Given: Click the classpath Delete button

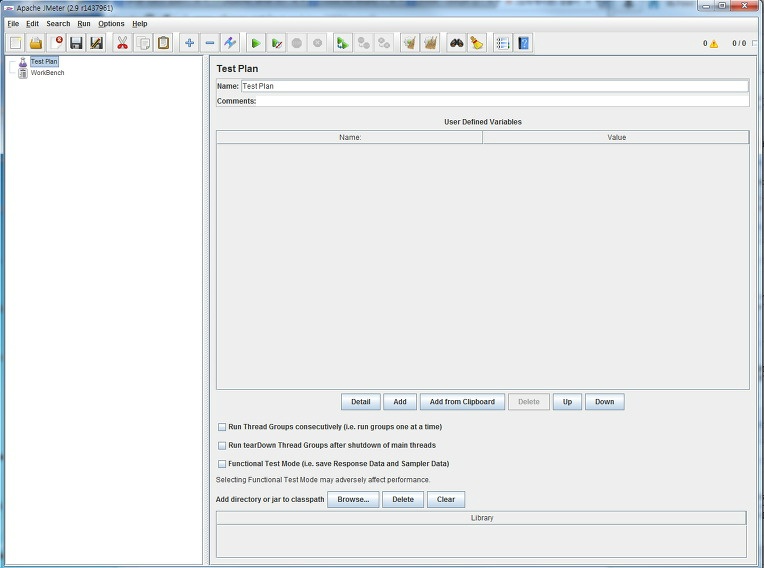Looking at the screenshot, I should [403, 500].
